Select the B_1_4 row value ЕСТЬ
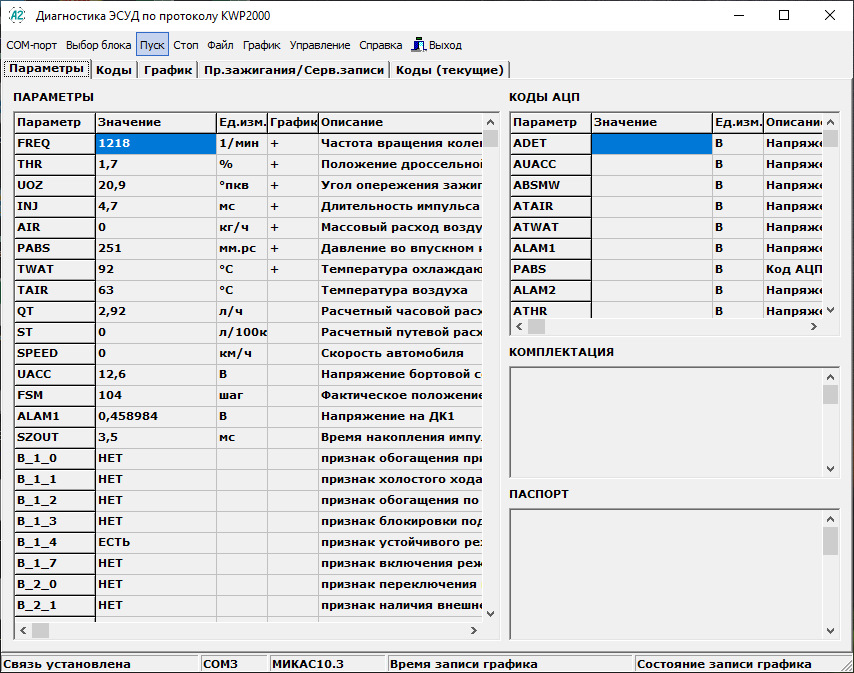This screenshot has height=673, width=854. point(156,542)
